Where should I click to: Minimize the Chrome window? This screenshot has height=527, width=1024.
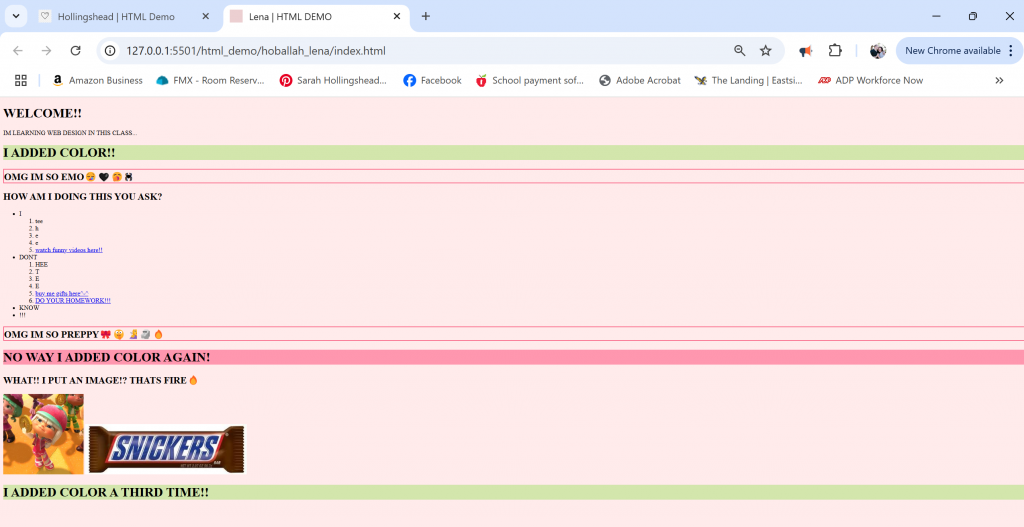(x=936, y=16)
